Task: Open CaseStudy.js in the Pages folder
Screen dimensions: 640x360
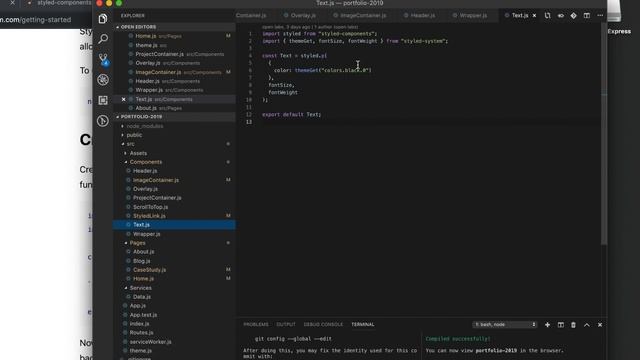Action: (175, 270)
